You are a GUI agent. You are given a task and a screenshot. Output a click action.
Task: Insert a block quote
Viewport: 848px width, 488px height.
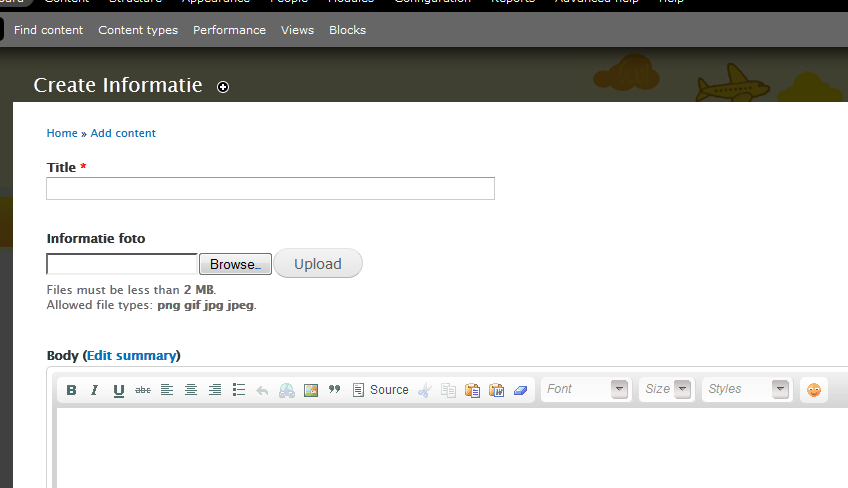point(334,390)
